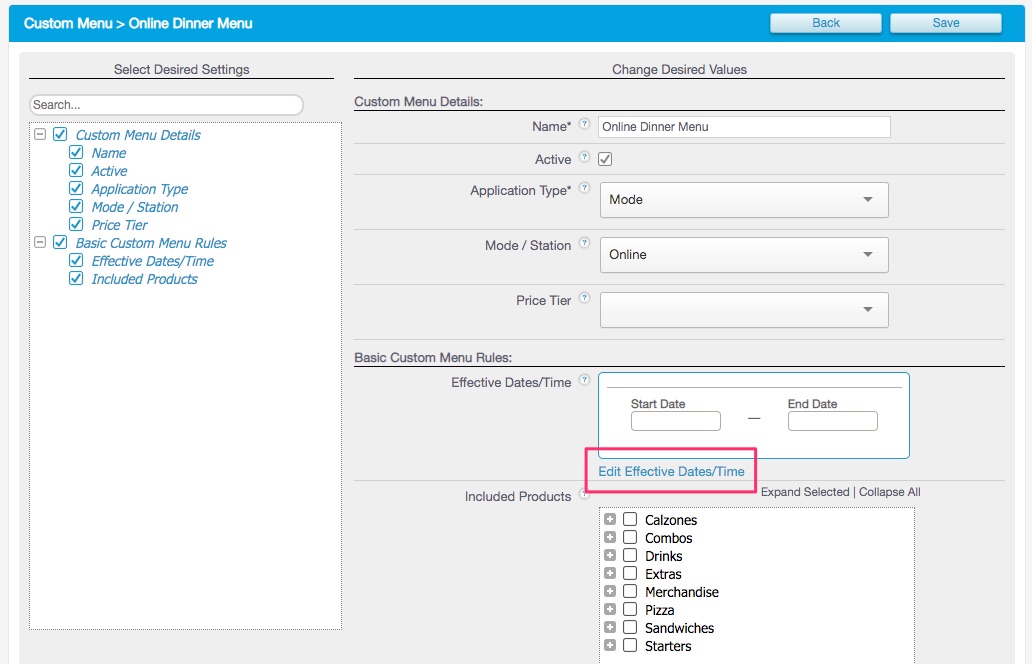This screenshot has height=664, width=1032.
Task: Check the Pizza product checkbox
Action: (630, 609)
